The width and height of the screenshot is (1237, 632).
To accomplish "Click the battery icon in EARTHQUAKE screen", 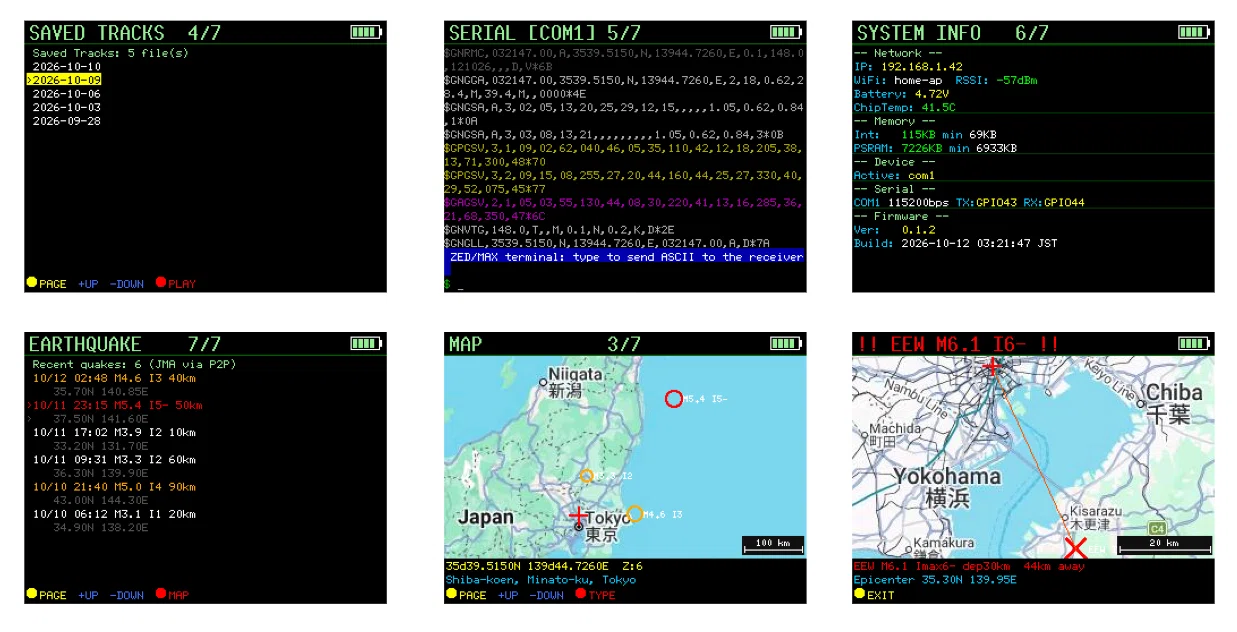I will 367,343.
